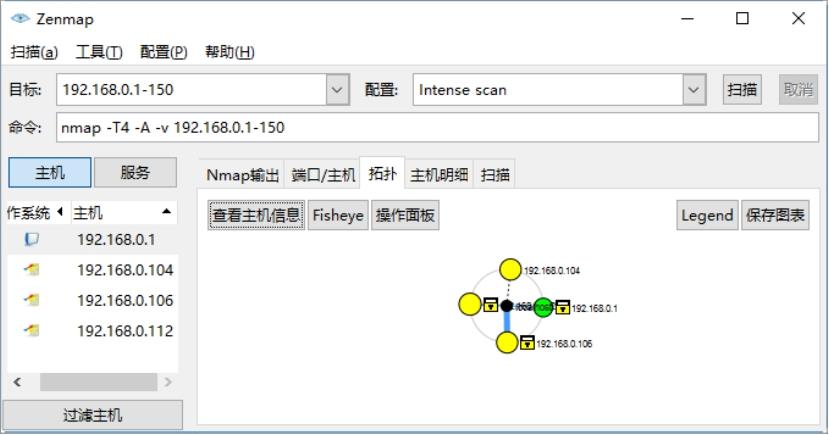Image resolution: width=829 pixels, height=435 pixels.
Task: Click the OS icon beside host 192.168.0.112
Action: (x=32, y=331)
